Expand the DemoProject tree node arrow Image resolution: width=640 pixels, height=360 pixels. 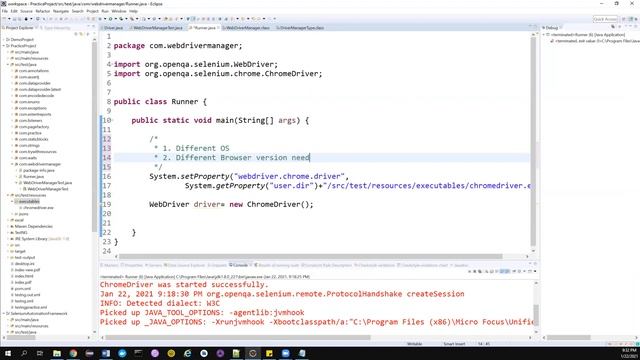tap(4, 40)
